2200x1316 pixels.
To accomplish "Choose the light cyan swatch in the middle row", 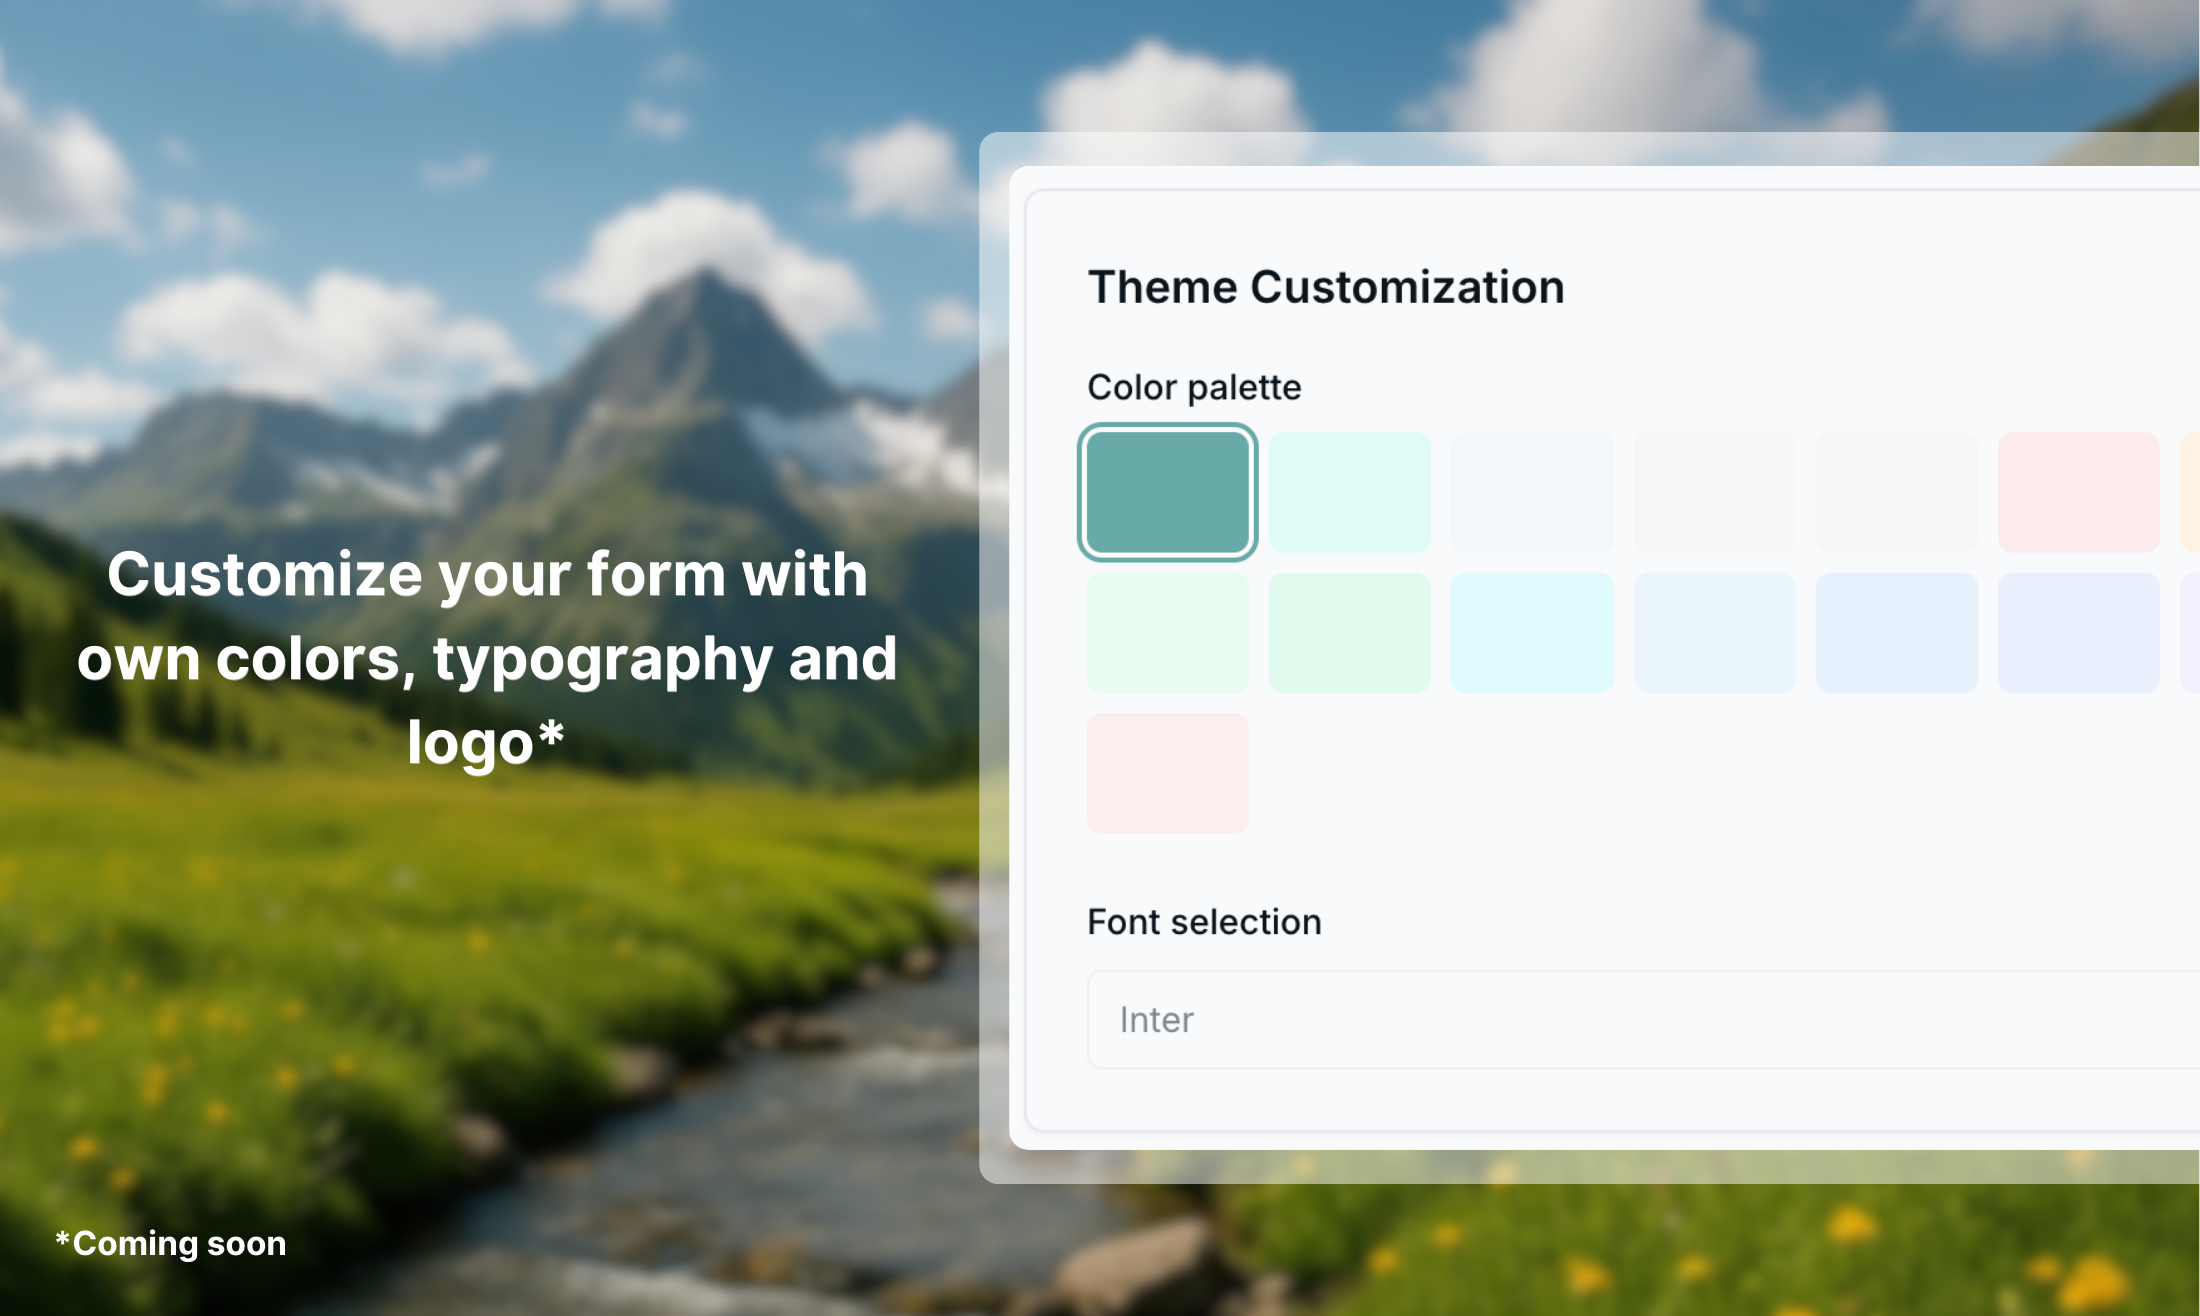I will tap(1531, 632).
